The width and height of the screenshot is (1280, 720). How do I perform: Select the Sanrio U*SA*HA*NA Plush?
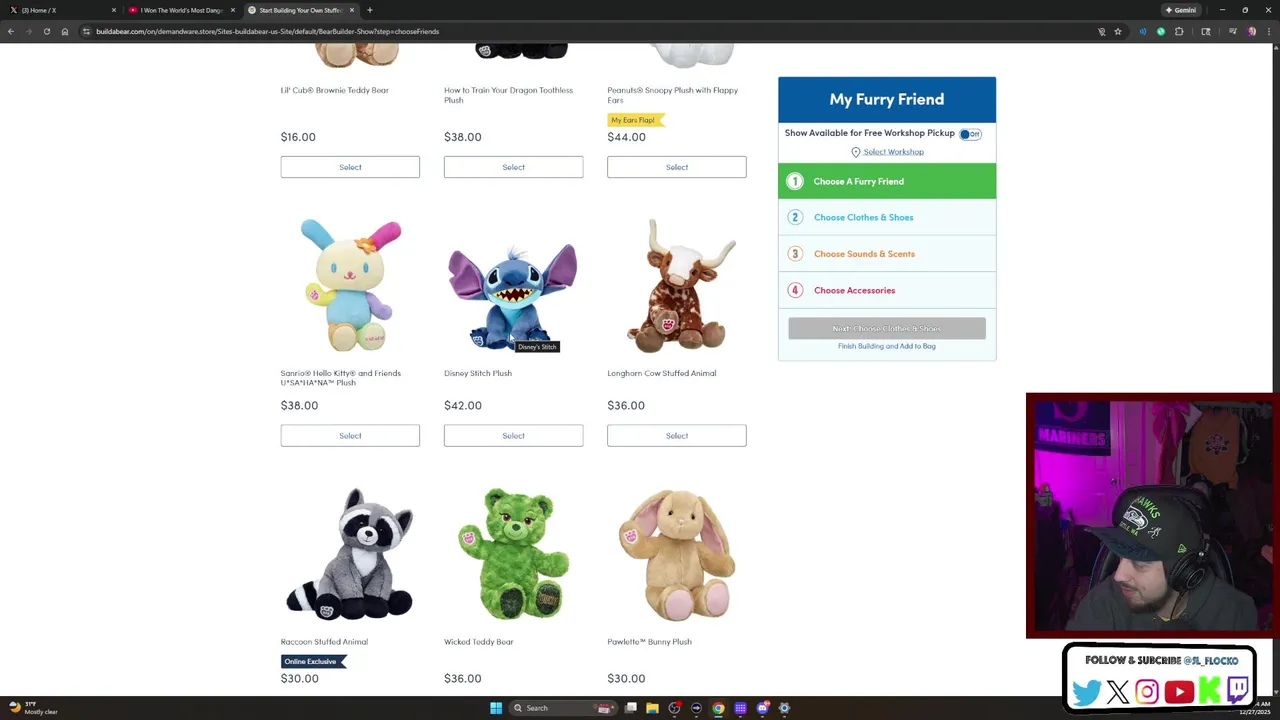(350, 436)
